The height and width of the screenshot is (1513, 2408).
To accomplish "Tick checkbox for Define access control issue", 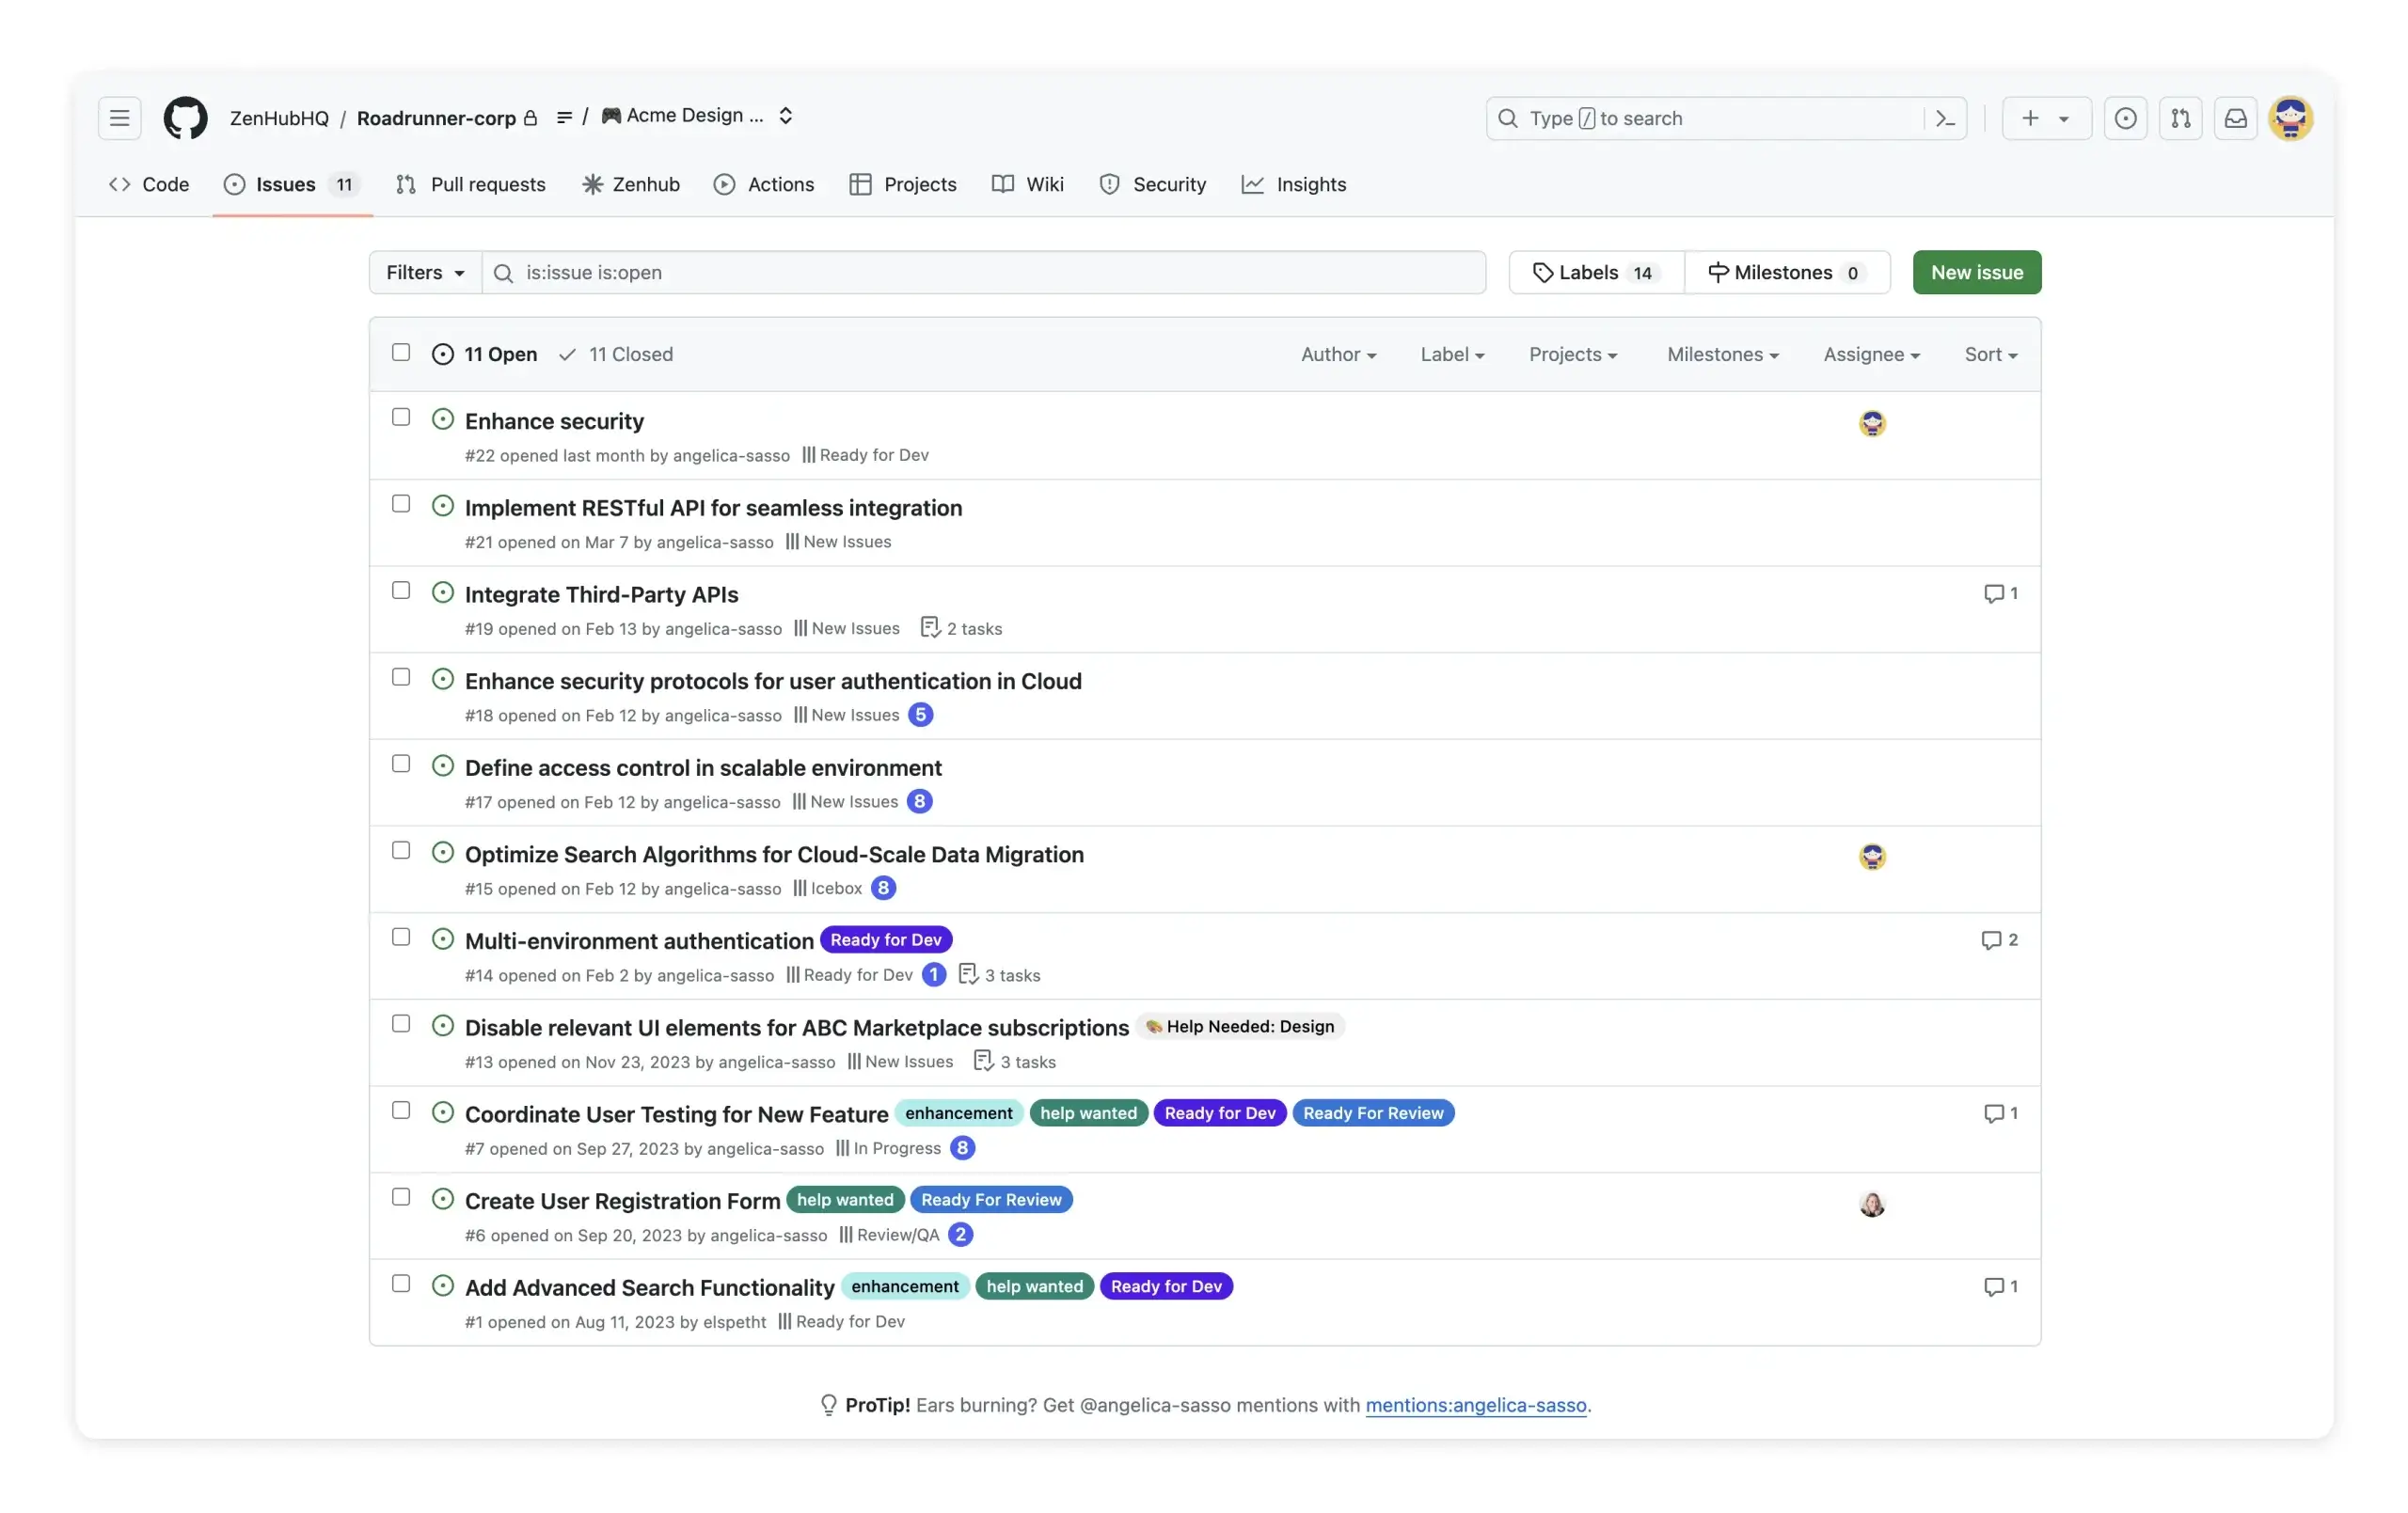I will [x=401, y=764].
